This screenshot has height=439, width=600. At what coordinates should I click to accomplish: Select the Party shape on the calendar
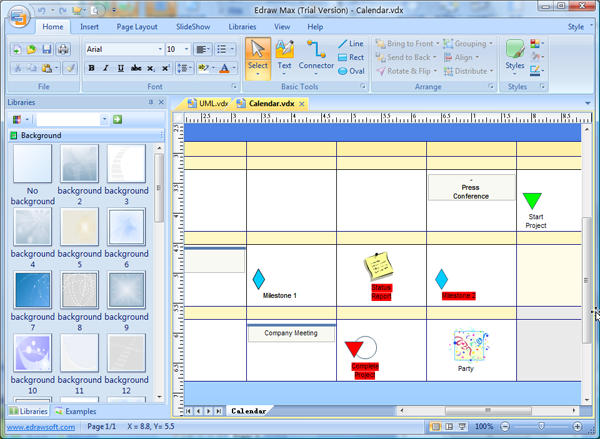click(469, 344)
